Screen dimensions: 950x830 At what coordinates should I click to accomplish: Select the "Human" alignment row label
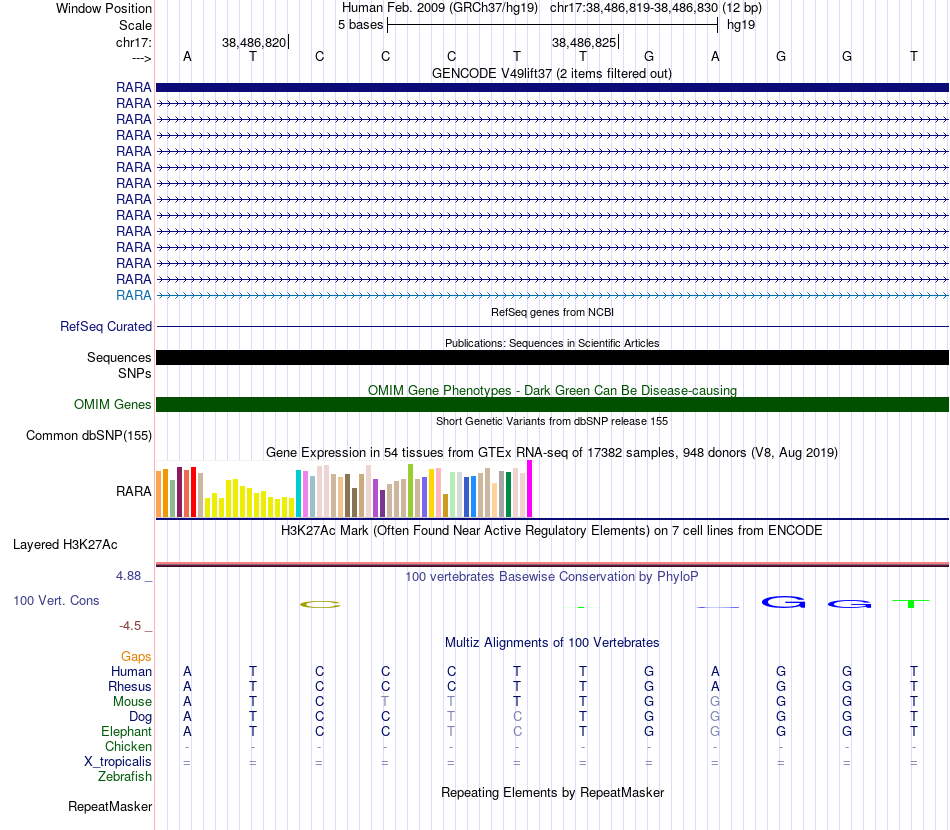131,671
